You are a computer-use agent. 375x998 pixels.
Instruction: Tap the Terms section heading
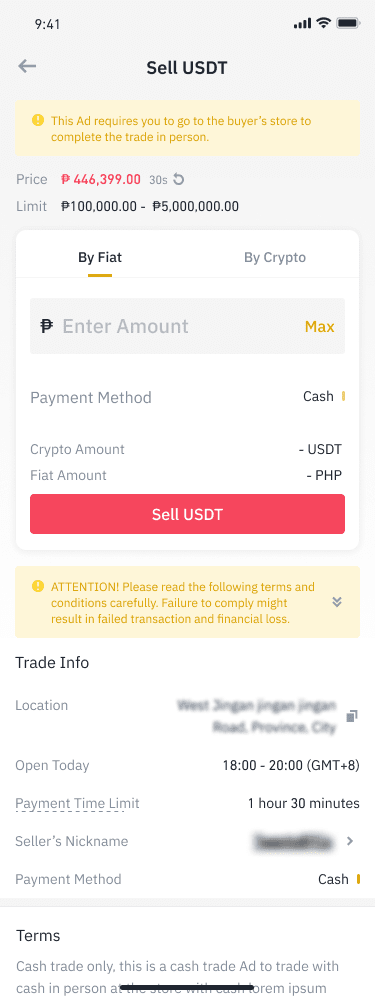point(38,936)
